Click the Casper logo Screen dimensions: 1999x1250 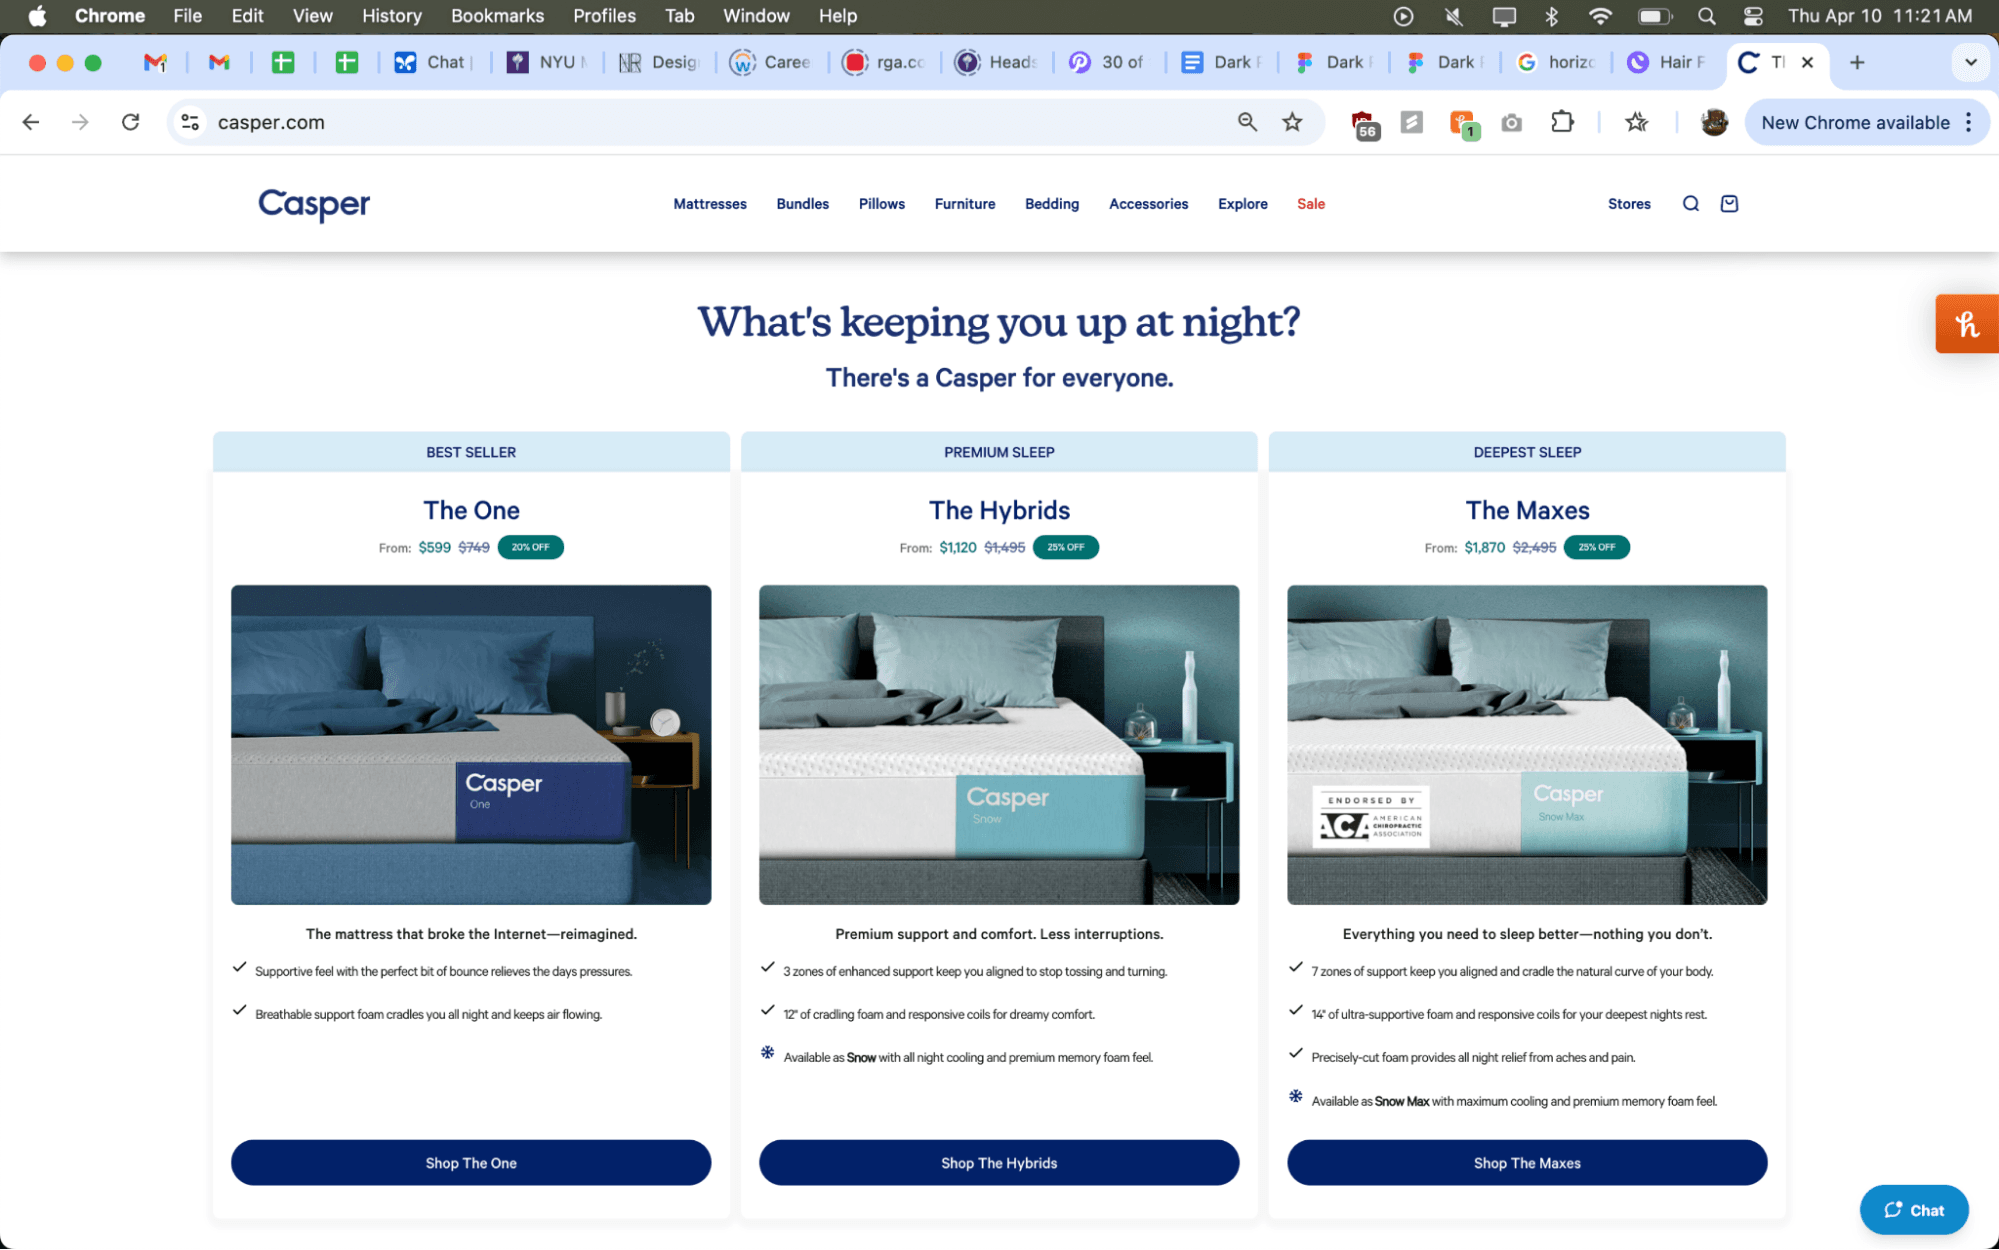[x=314, y=204]
